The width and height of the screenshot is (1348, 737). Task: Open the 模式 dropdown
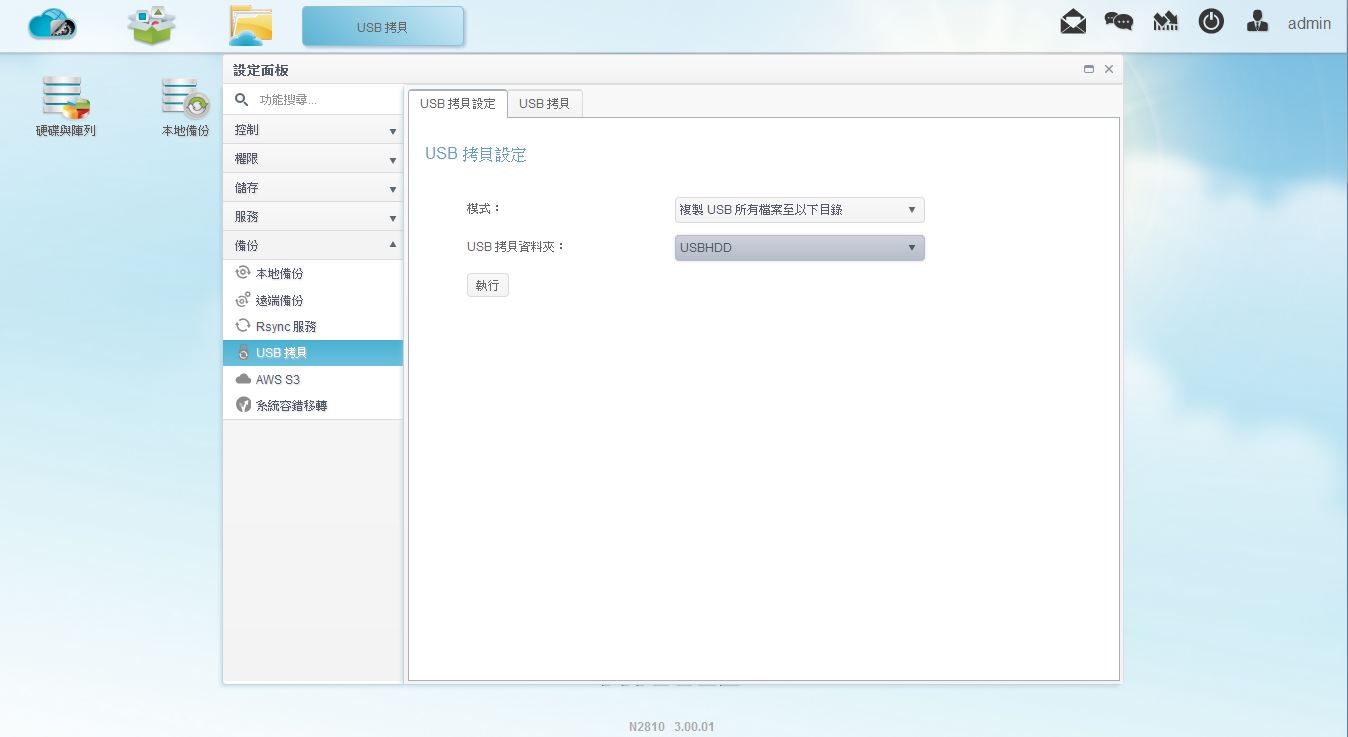click(x=799, y=210)
